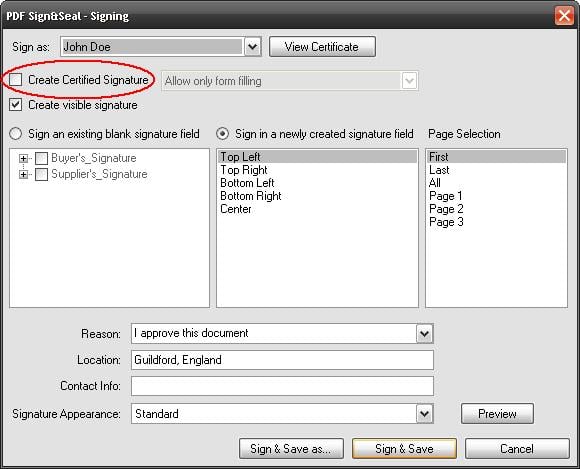Click the Preview button

point(497,414)
